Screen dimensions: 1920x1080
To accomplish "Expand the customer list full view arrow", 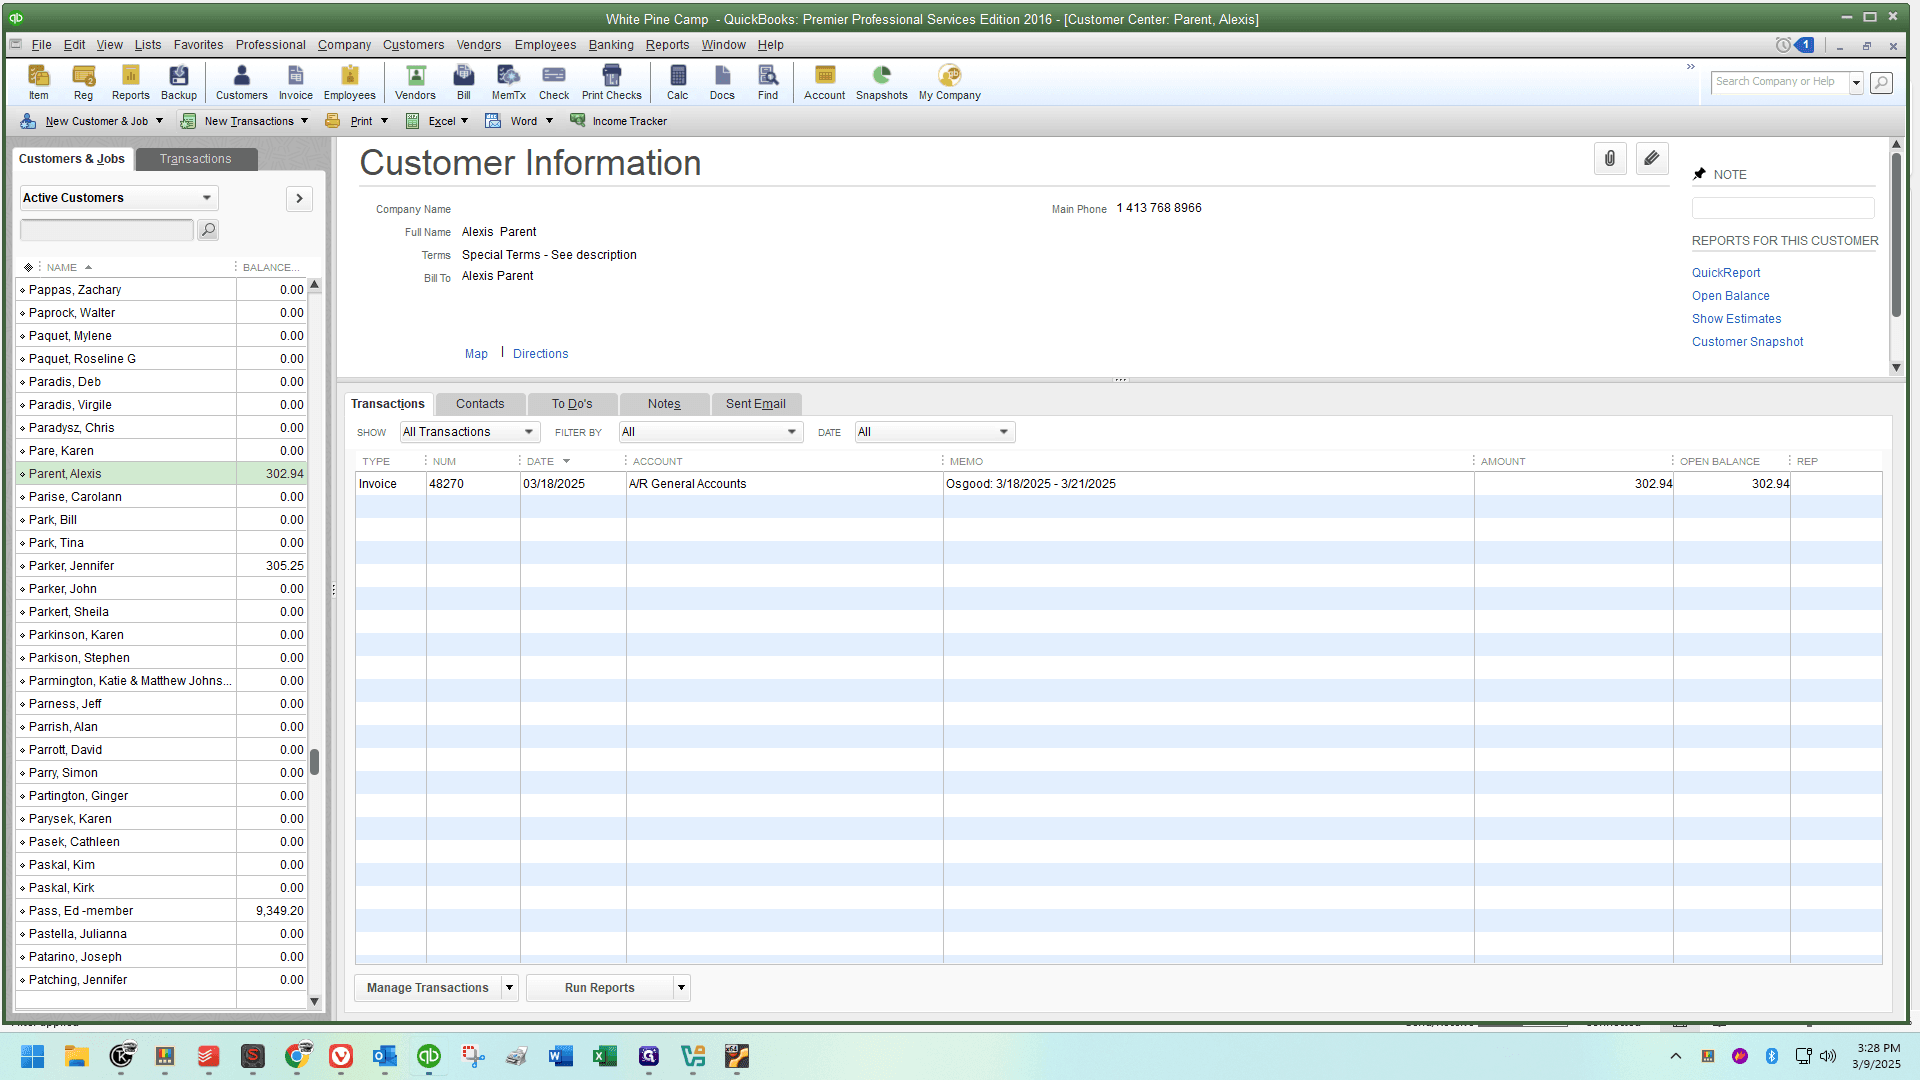I will pyautogui.click(x=299, y=198).
